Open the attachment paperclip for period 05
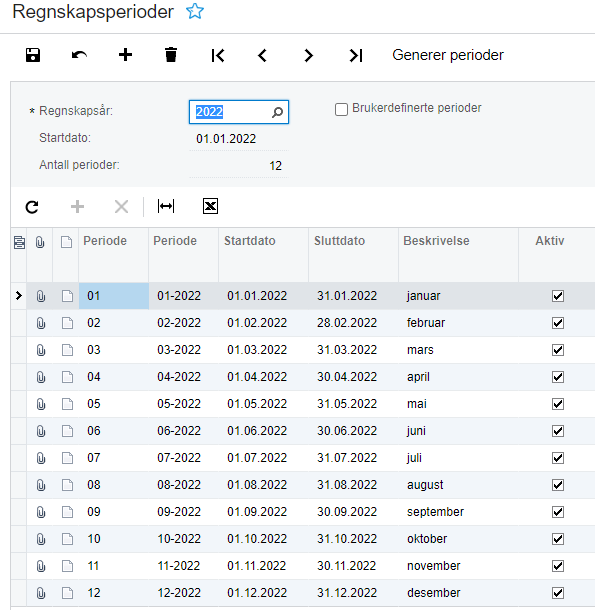Image resolution: width=595 pixels, height=610 pixels. pyautogui.click(x=40, y=404)
